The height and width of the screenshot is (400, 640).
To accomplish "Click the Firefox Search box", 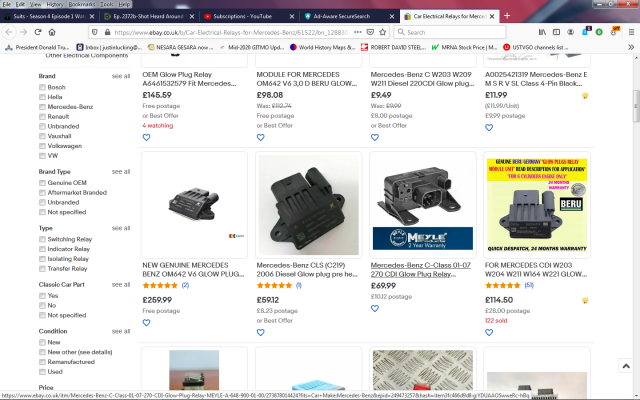I will [x=450, y=32].
